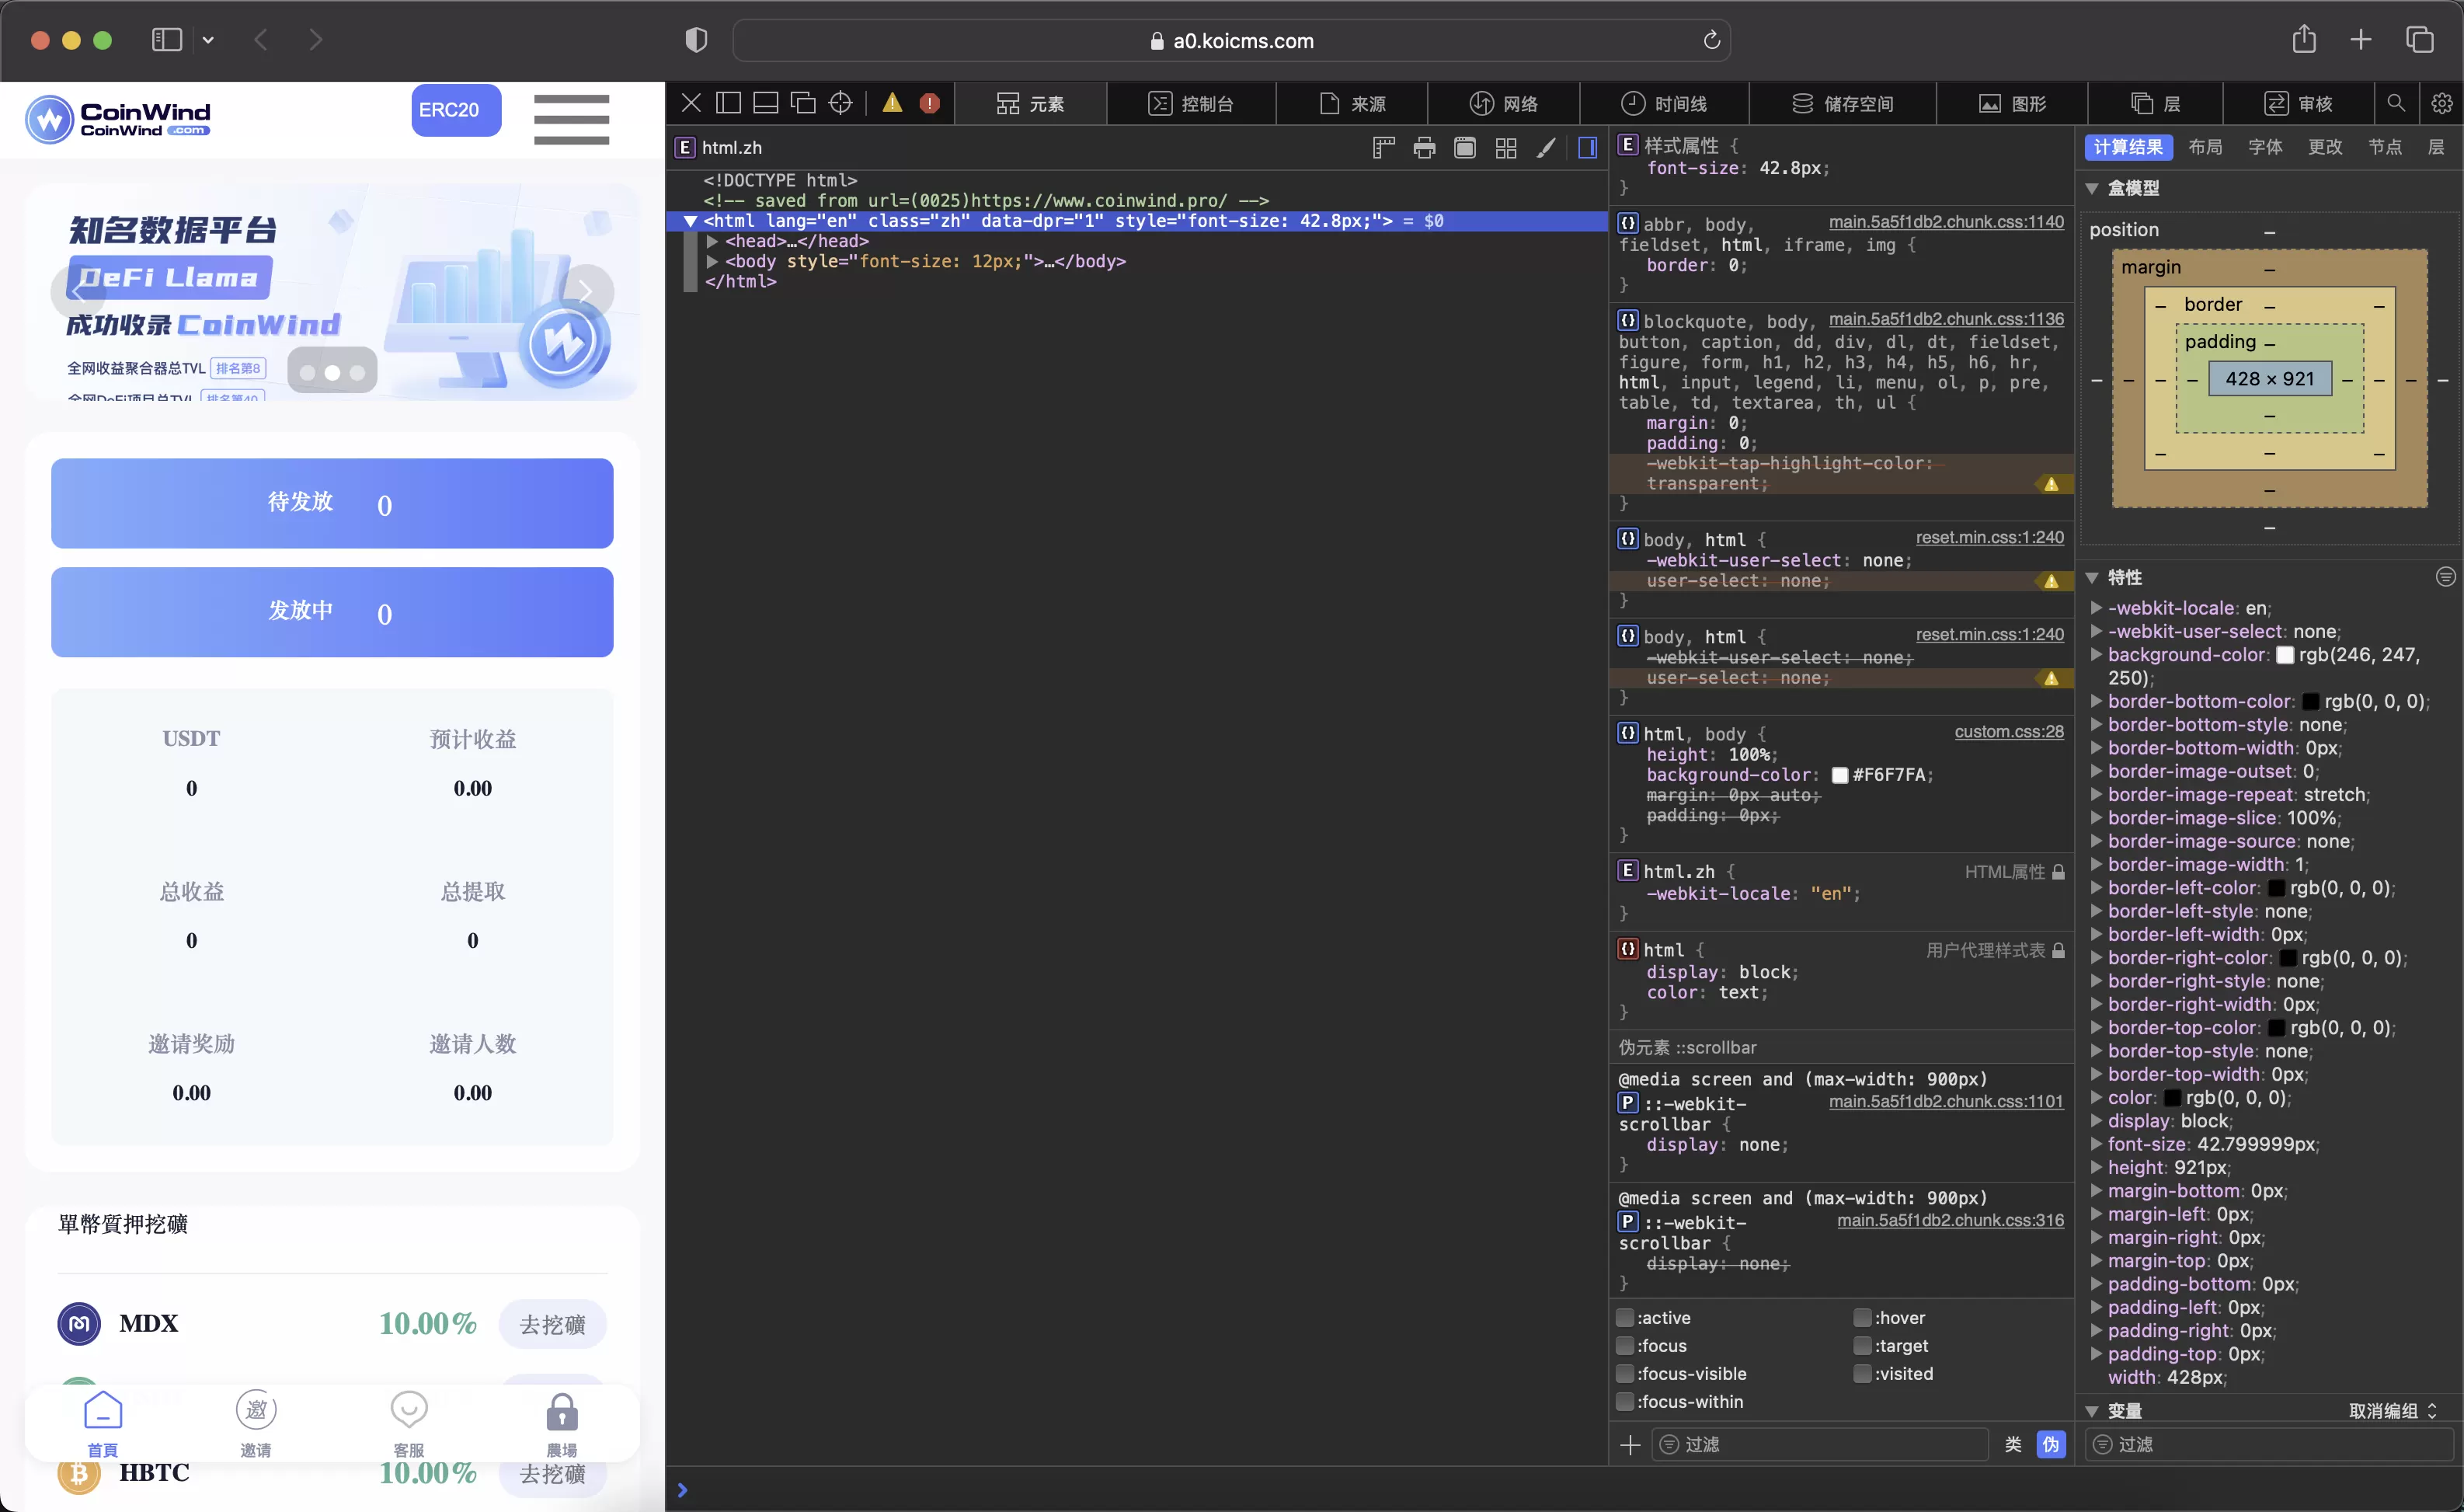Enable the :target pseudo-class checkbox
This screenshot has height=1512, width=2464.
1862,1345
